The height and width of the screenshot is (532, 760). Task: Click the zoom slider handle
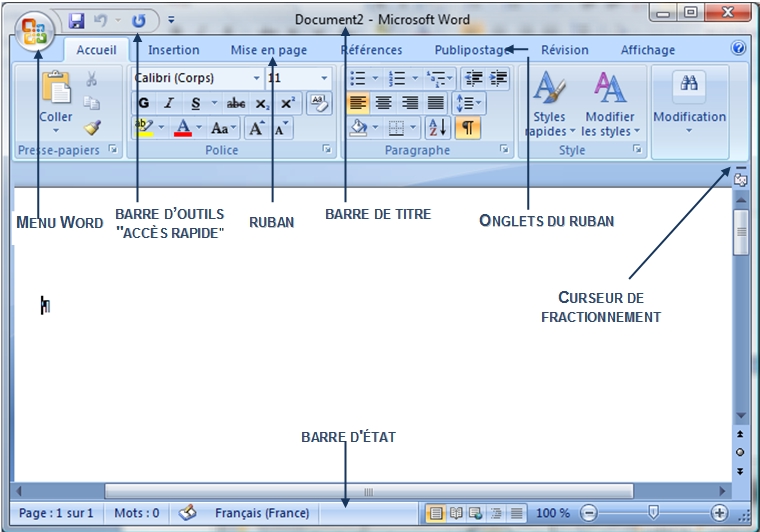(x=653, y=512)
